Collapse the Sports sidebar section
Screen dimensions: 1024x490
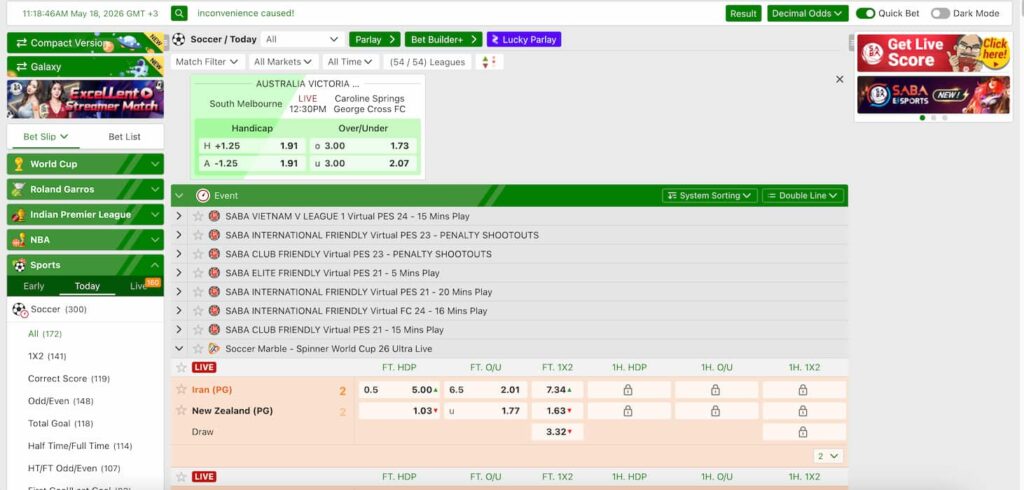[155, 265]
